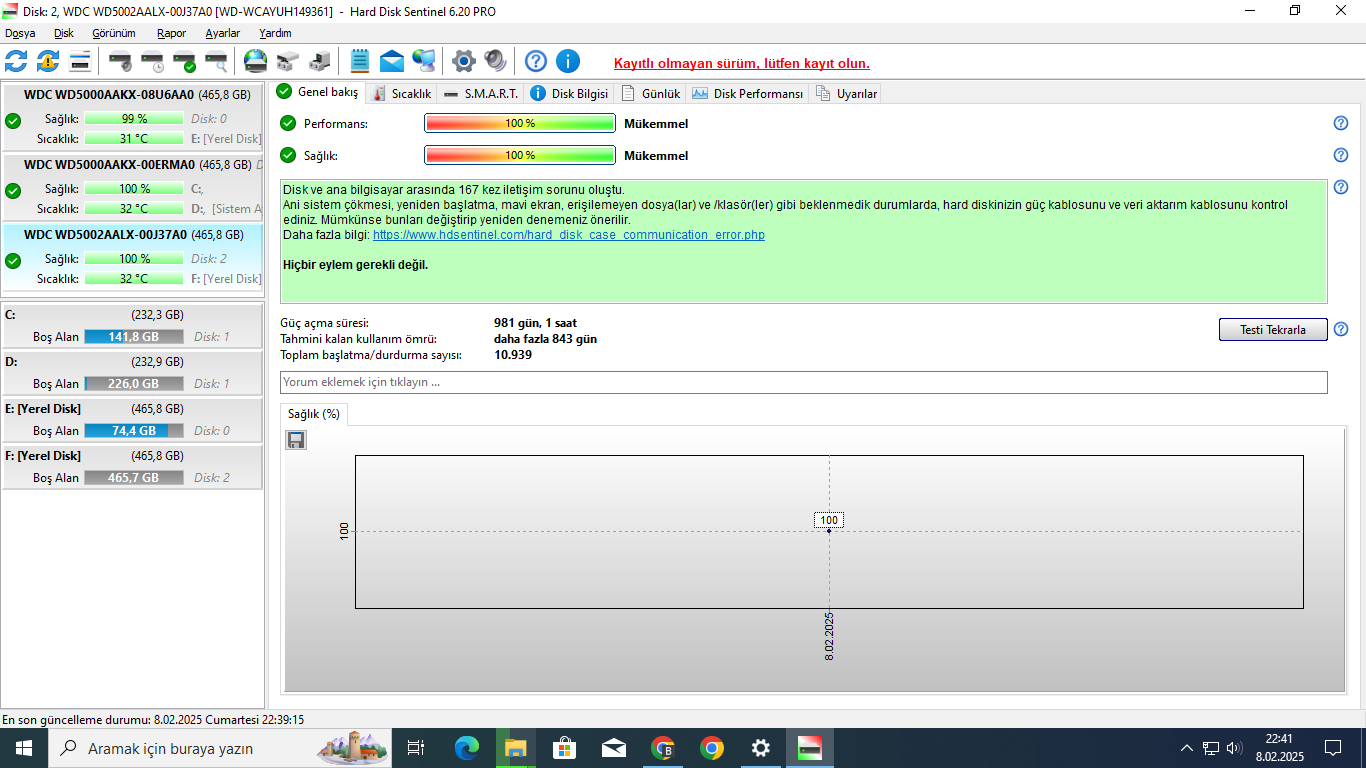Select disk WDC WD5000AAKX-08U6AA0
Image resolution: width=1366 pixels, height=768 pixels.
tap(133, 117)
